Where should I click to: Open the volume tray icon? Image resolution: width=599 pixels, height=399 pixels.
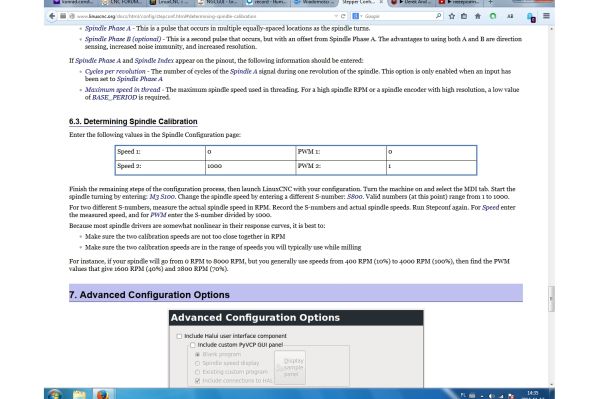492,396
